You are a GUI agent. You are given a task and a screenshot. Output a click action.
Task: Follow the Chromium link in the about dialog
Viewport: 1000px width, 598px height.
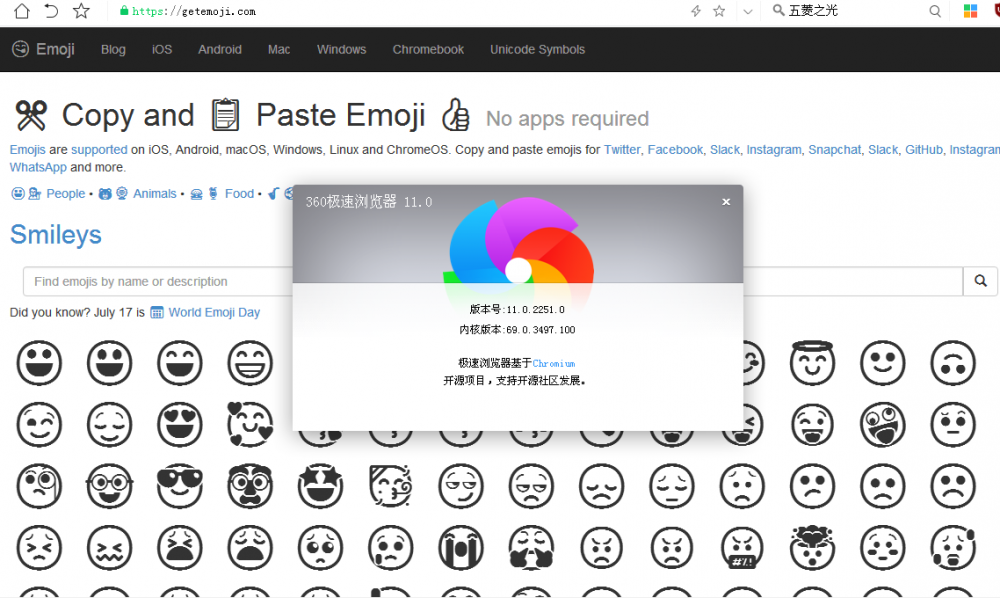coord(553,363)
